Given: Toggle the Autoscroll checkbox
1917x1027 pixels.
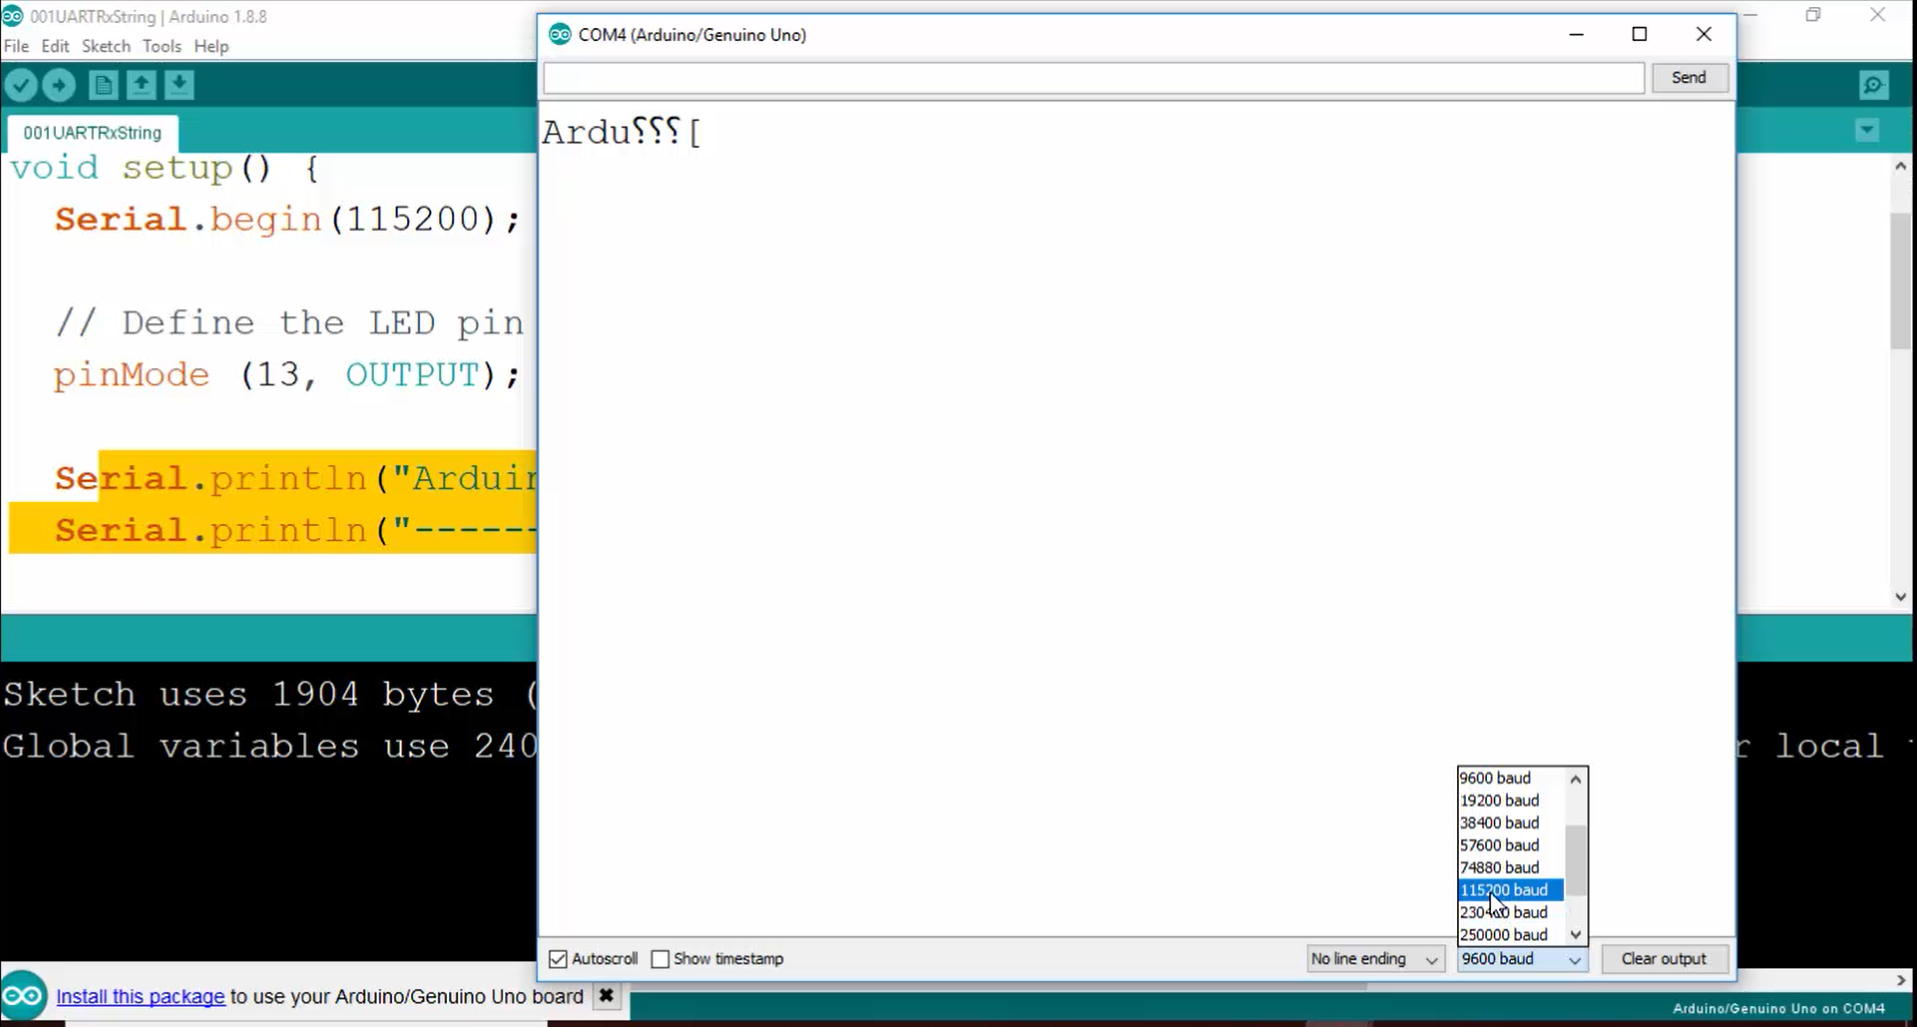Looking at the screenshot, I should point(558,959).
